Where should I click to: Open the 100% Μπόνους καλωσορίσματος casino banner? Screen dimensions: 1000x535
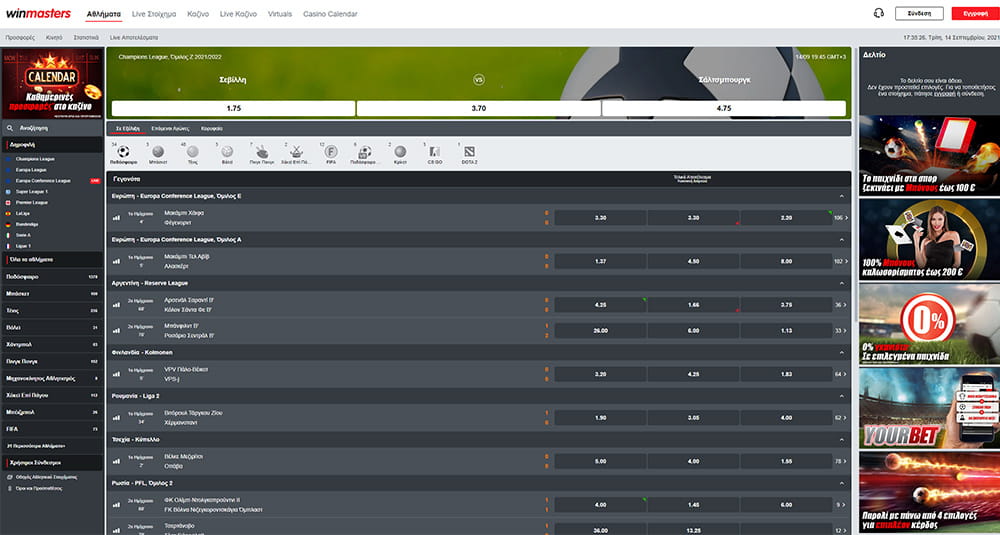click(929, 239)
